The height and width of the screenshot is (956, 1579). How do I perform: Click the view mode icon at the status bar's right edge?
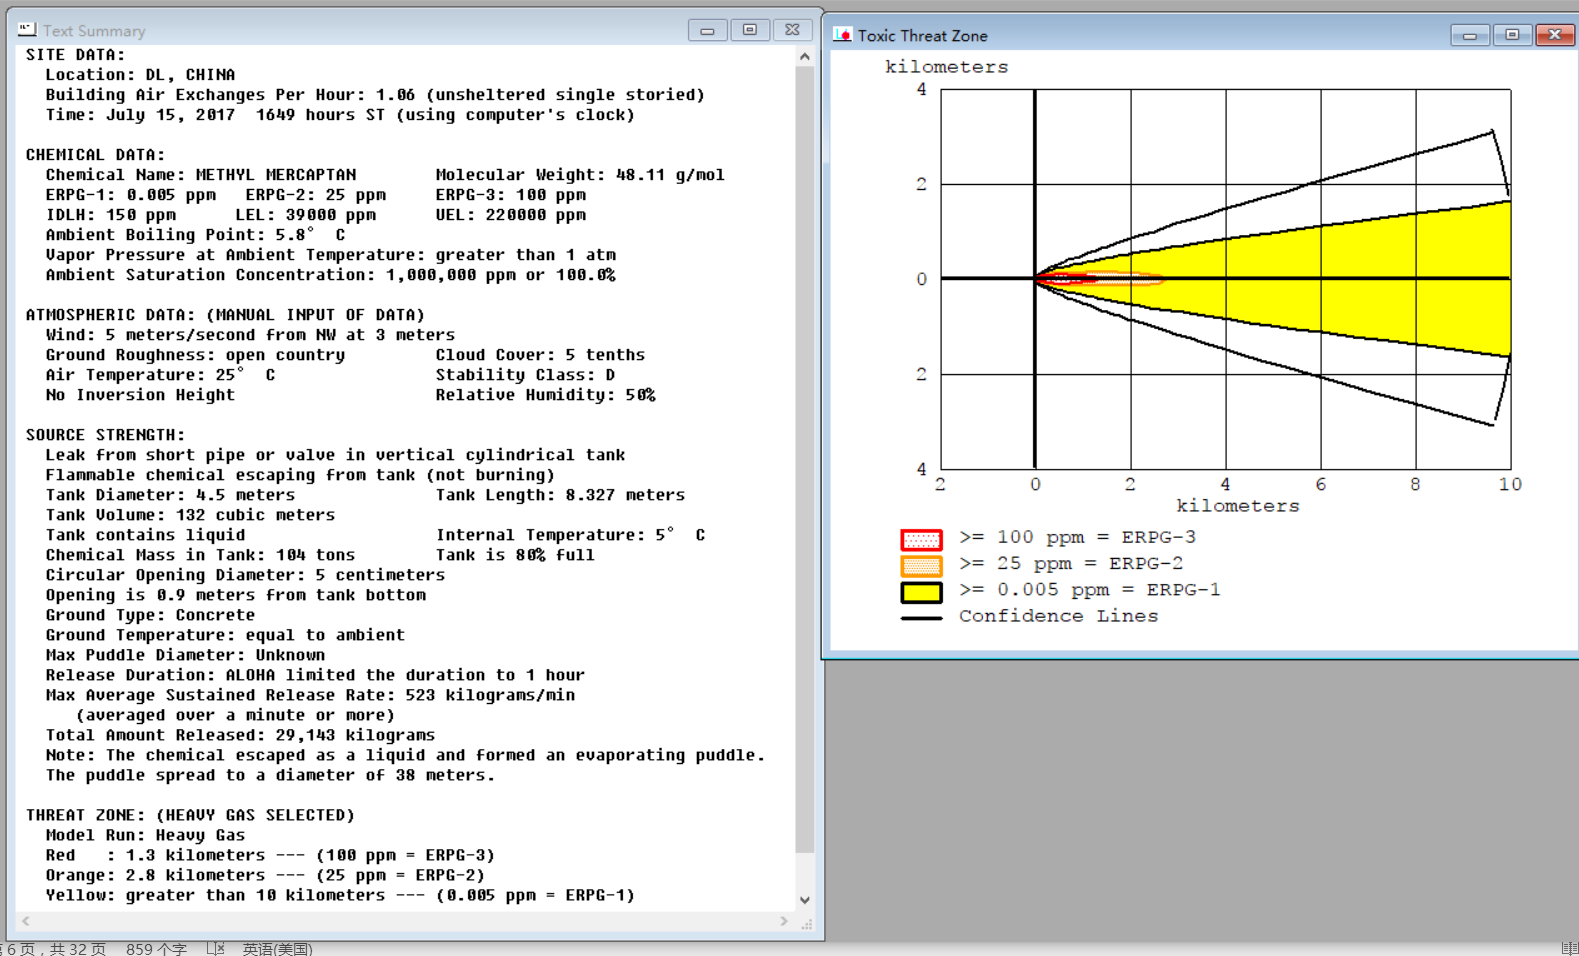point(1569,948)
